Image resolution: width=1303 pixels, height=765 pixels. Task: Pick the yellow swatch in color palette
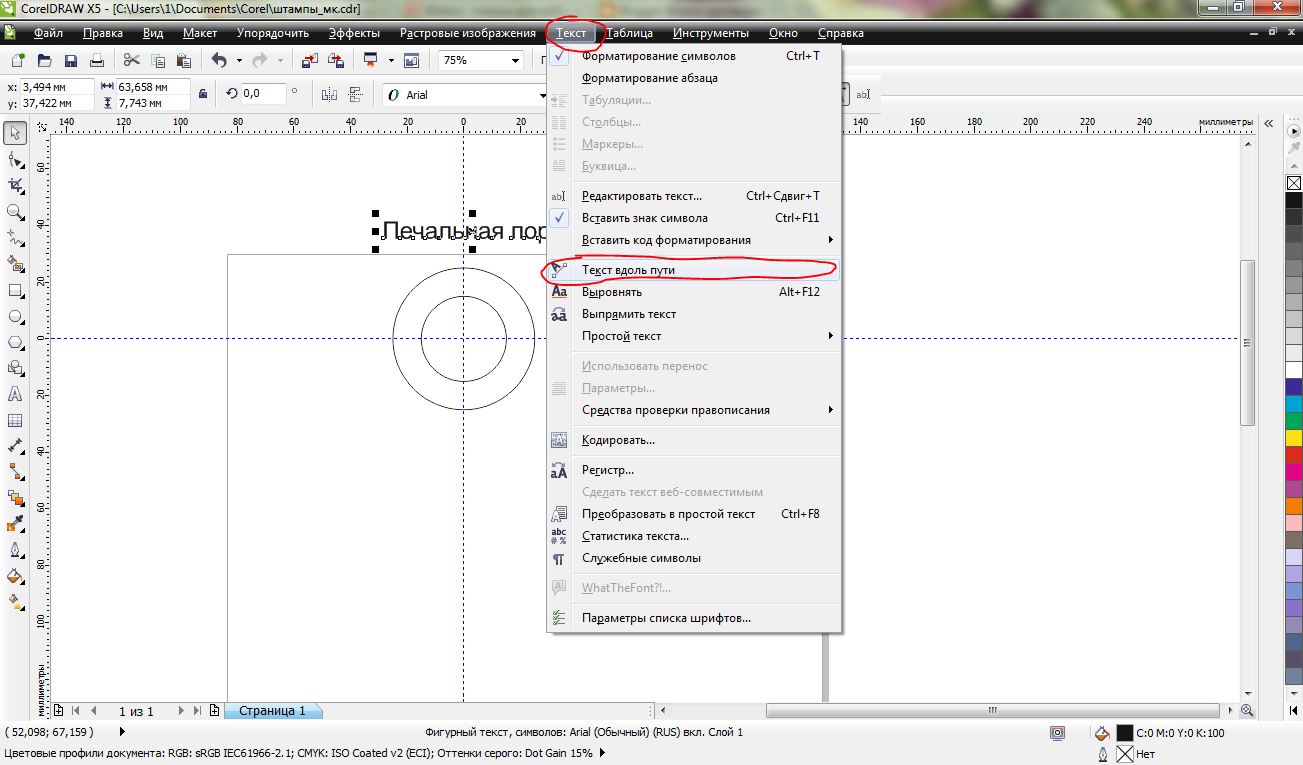click(1293, 438)
